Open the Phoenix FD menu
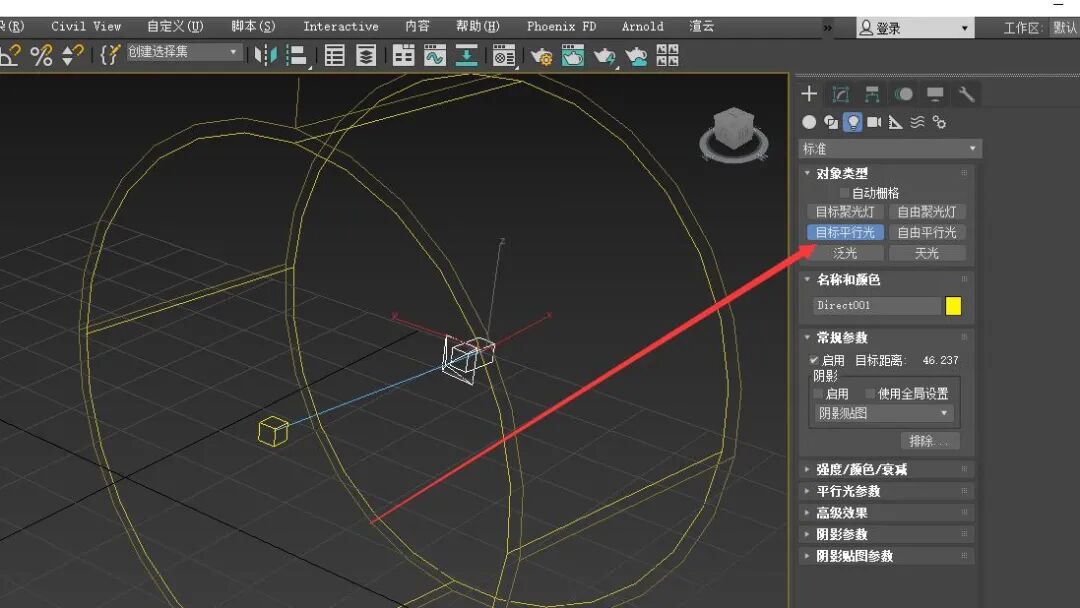1080x608 pixels. pyautogui.click(x=561, y=26)
